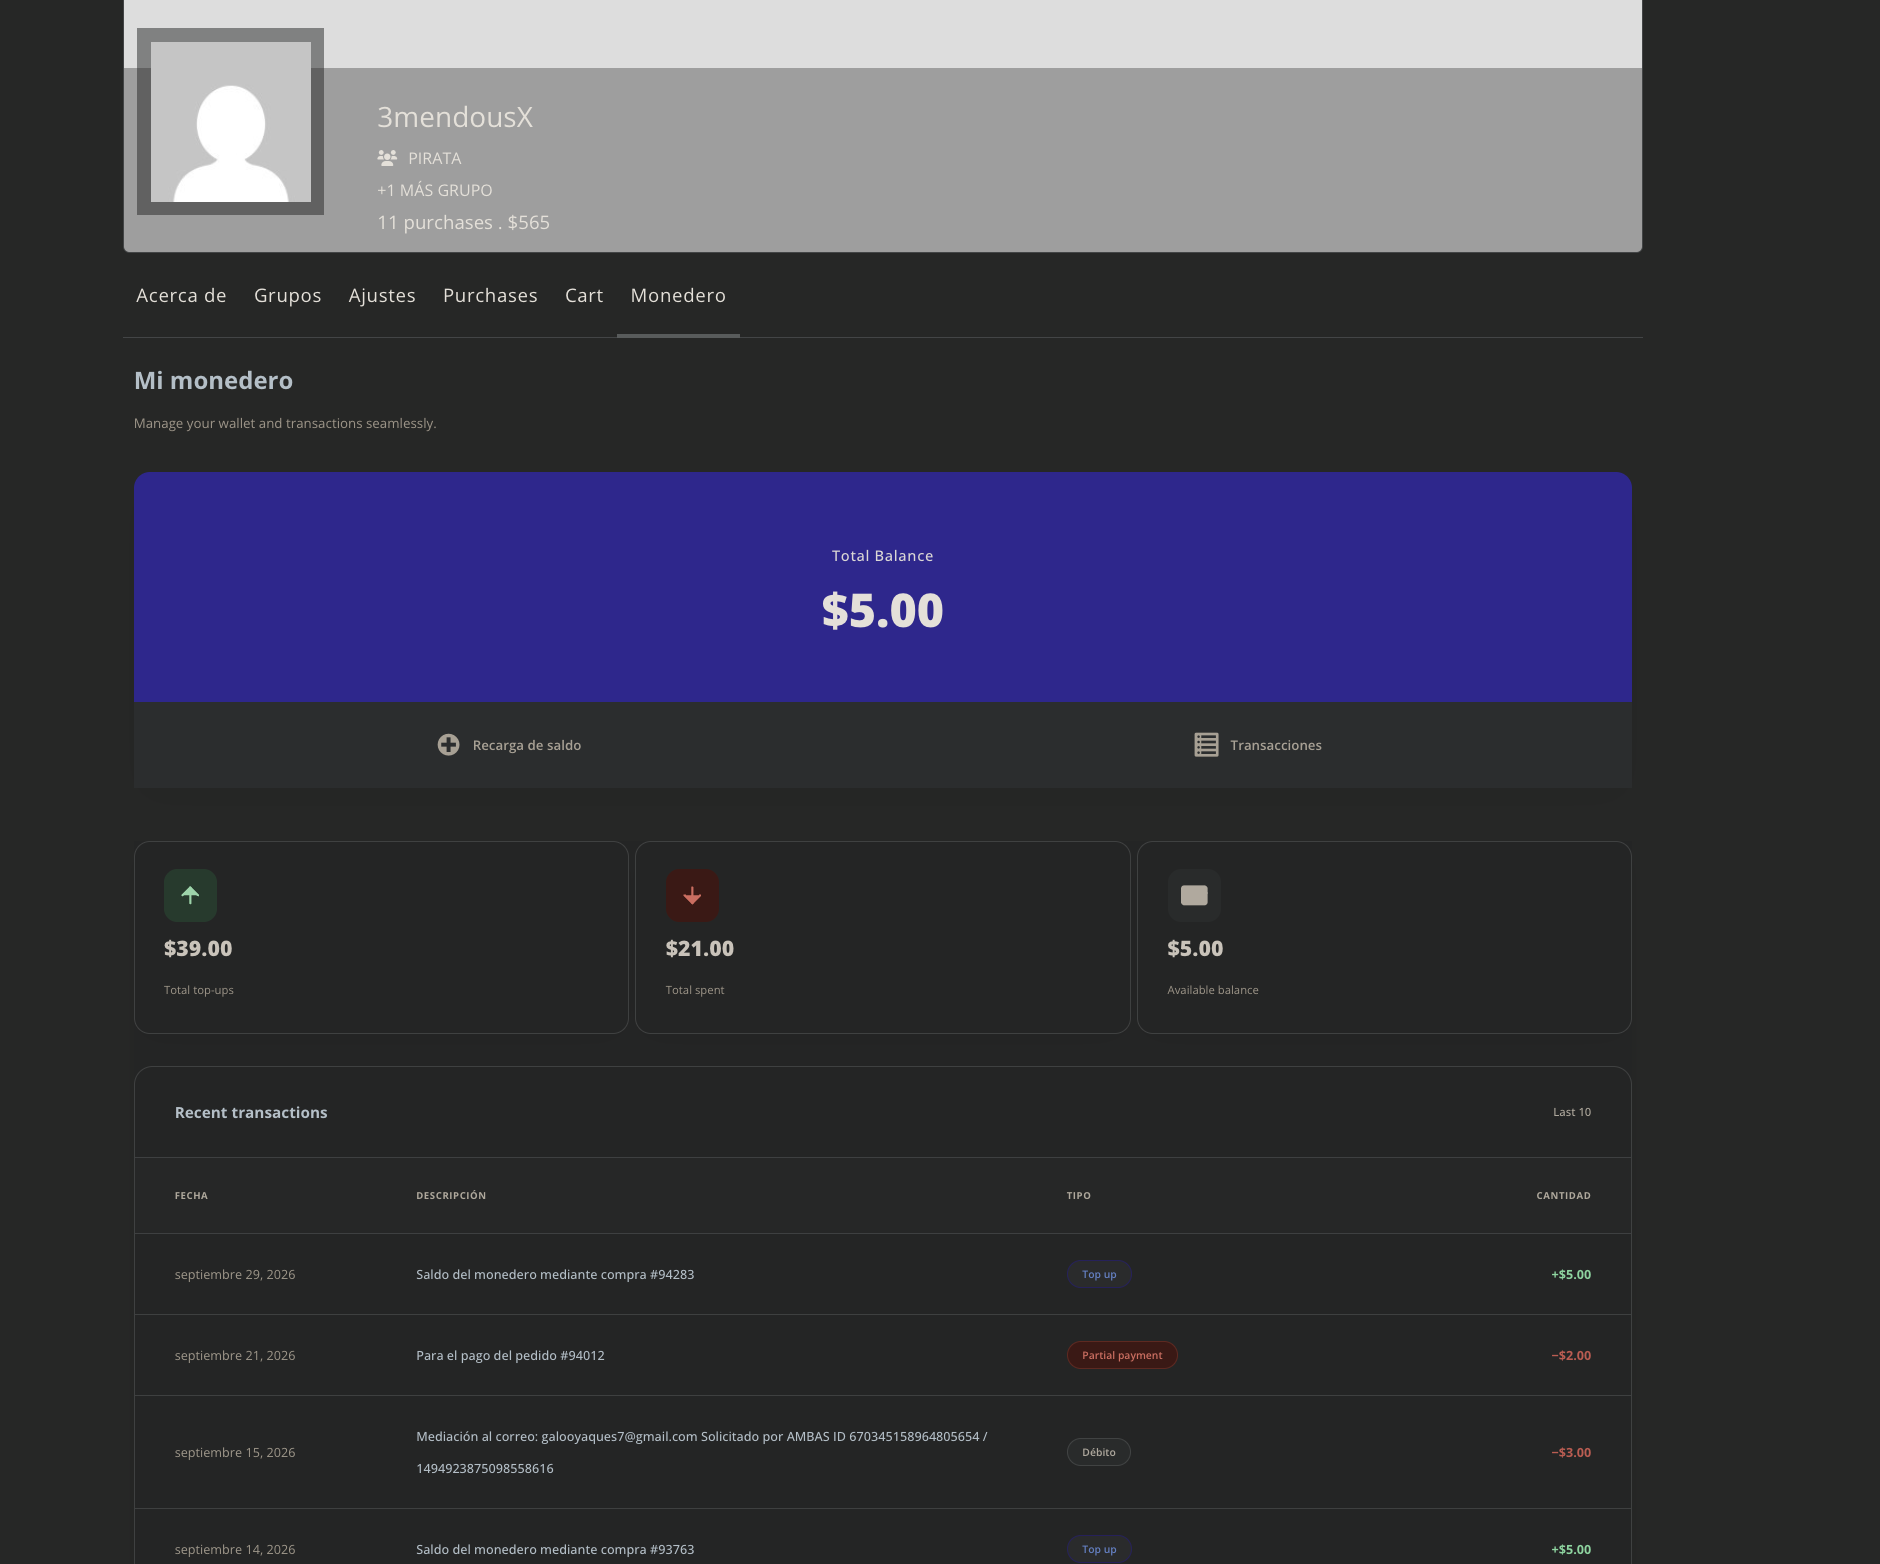Click the DESCRIPCIÓN column header
This screenshot has height=1564, width=1880.
tap(451, 1195)
